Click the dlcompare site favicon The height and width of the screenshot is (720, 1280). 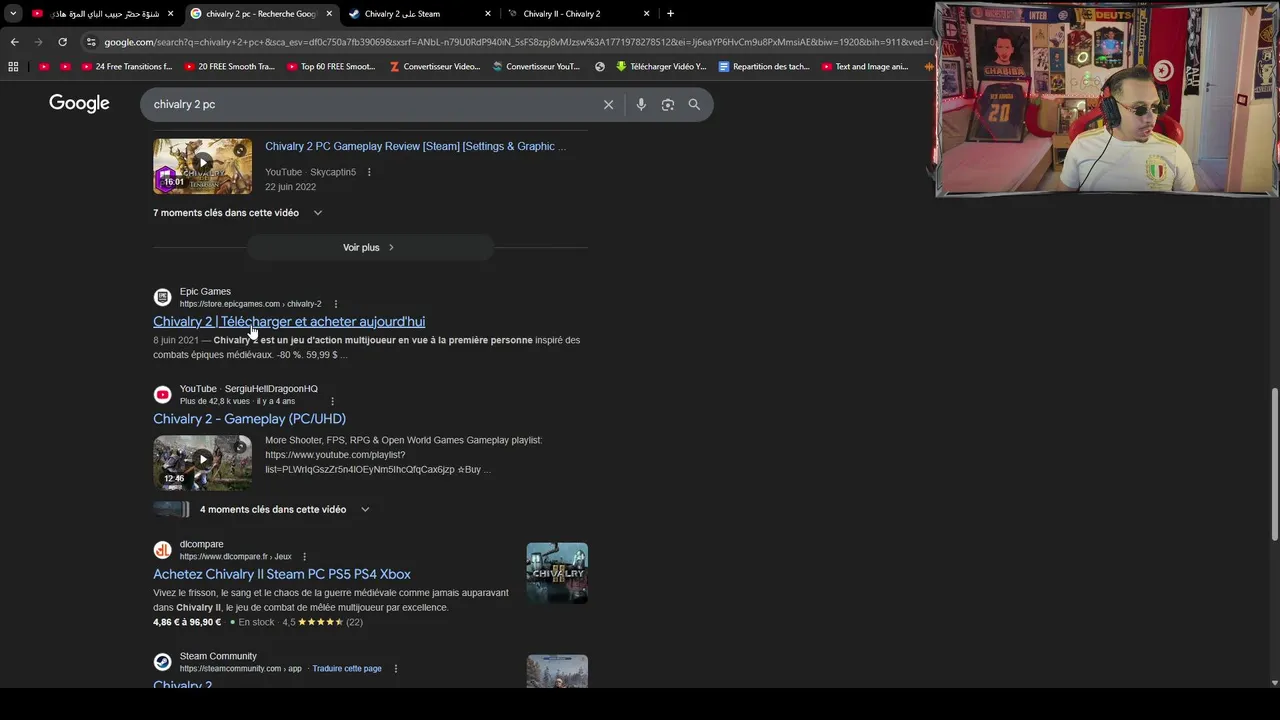(x=162, y=550)
